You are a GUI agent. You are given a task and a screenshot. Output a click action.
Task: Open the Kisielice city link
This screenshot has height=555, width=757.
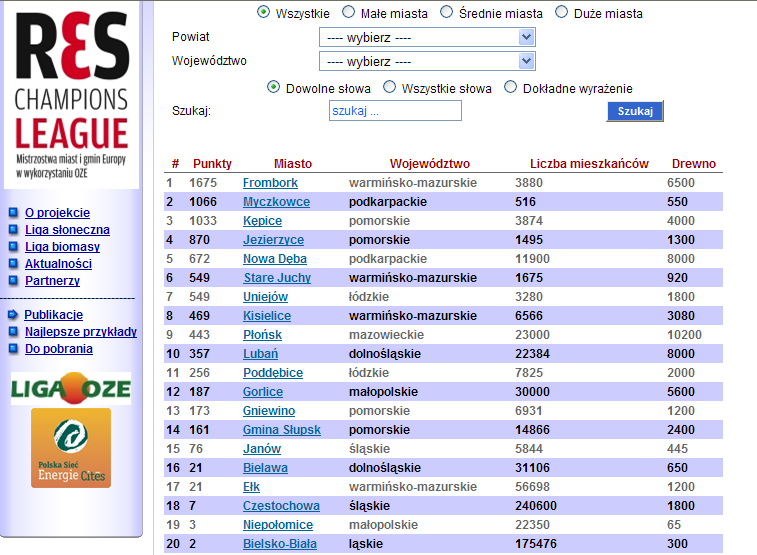click(x=266, y=316)
